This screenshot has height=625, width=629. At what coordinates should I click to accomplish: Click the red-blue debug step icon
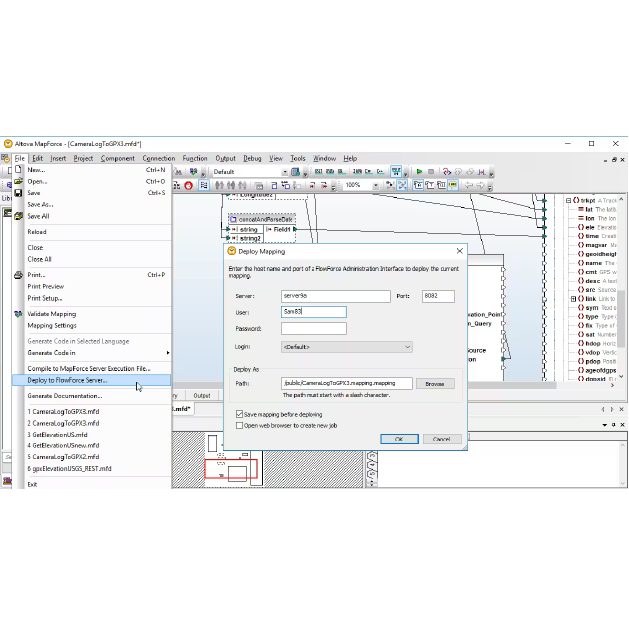tap(446, 172)
